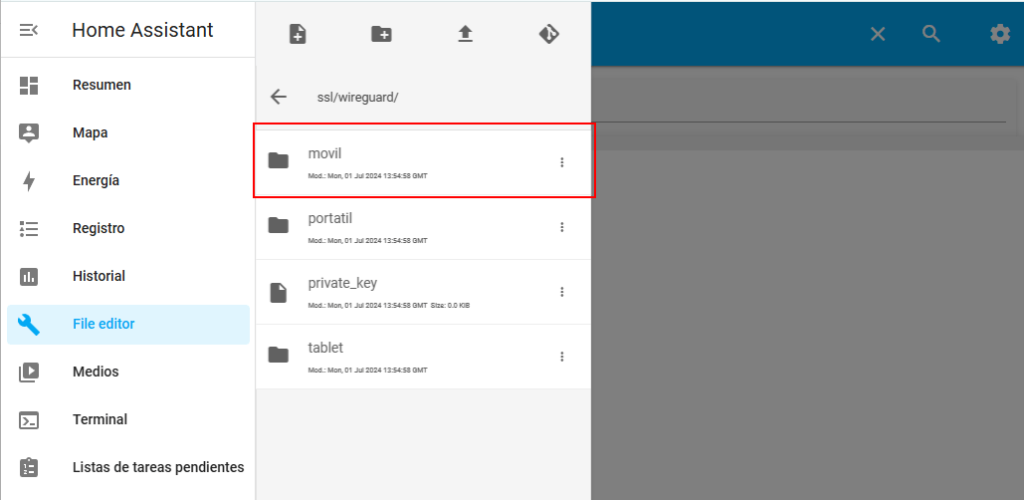The width and height of the screenshot is (1024, 500).
Task: Collapse the Home Assistant sidebar
Action: tap(29, 30)
